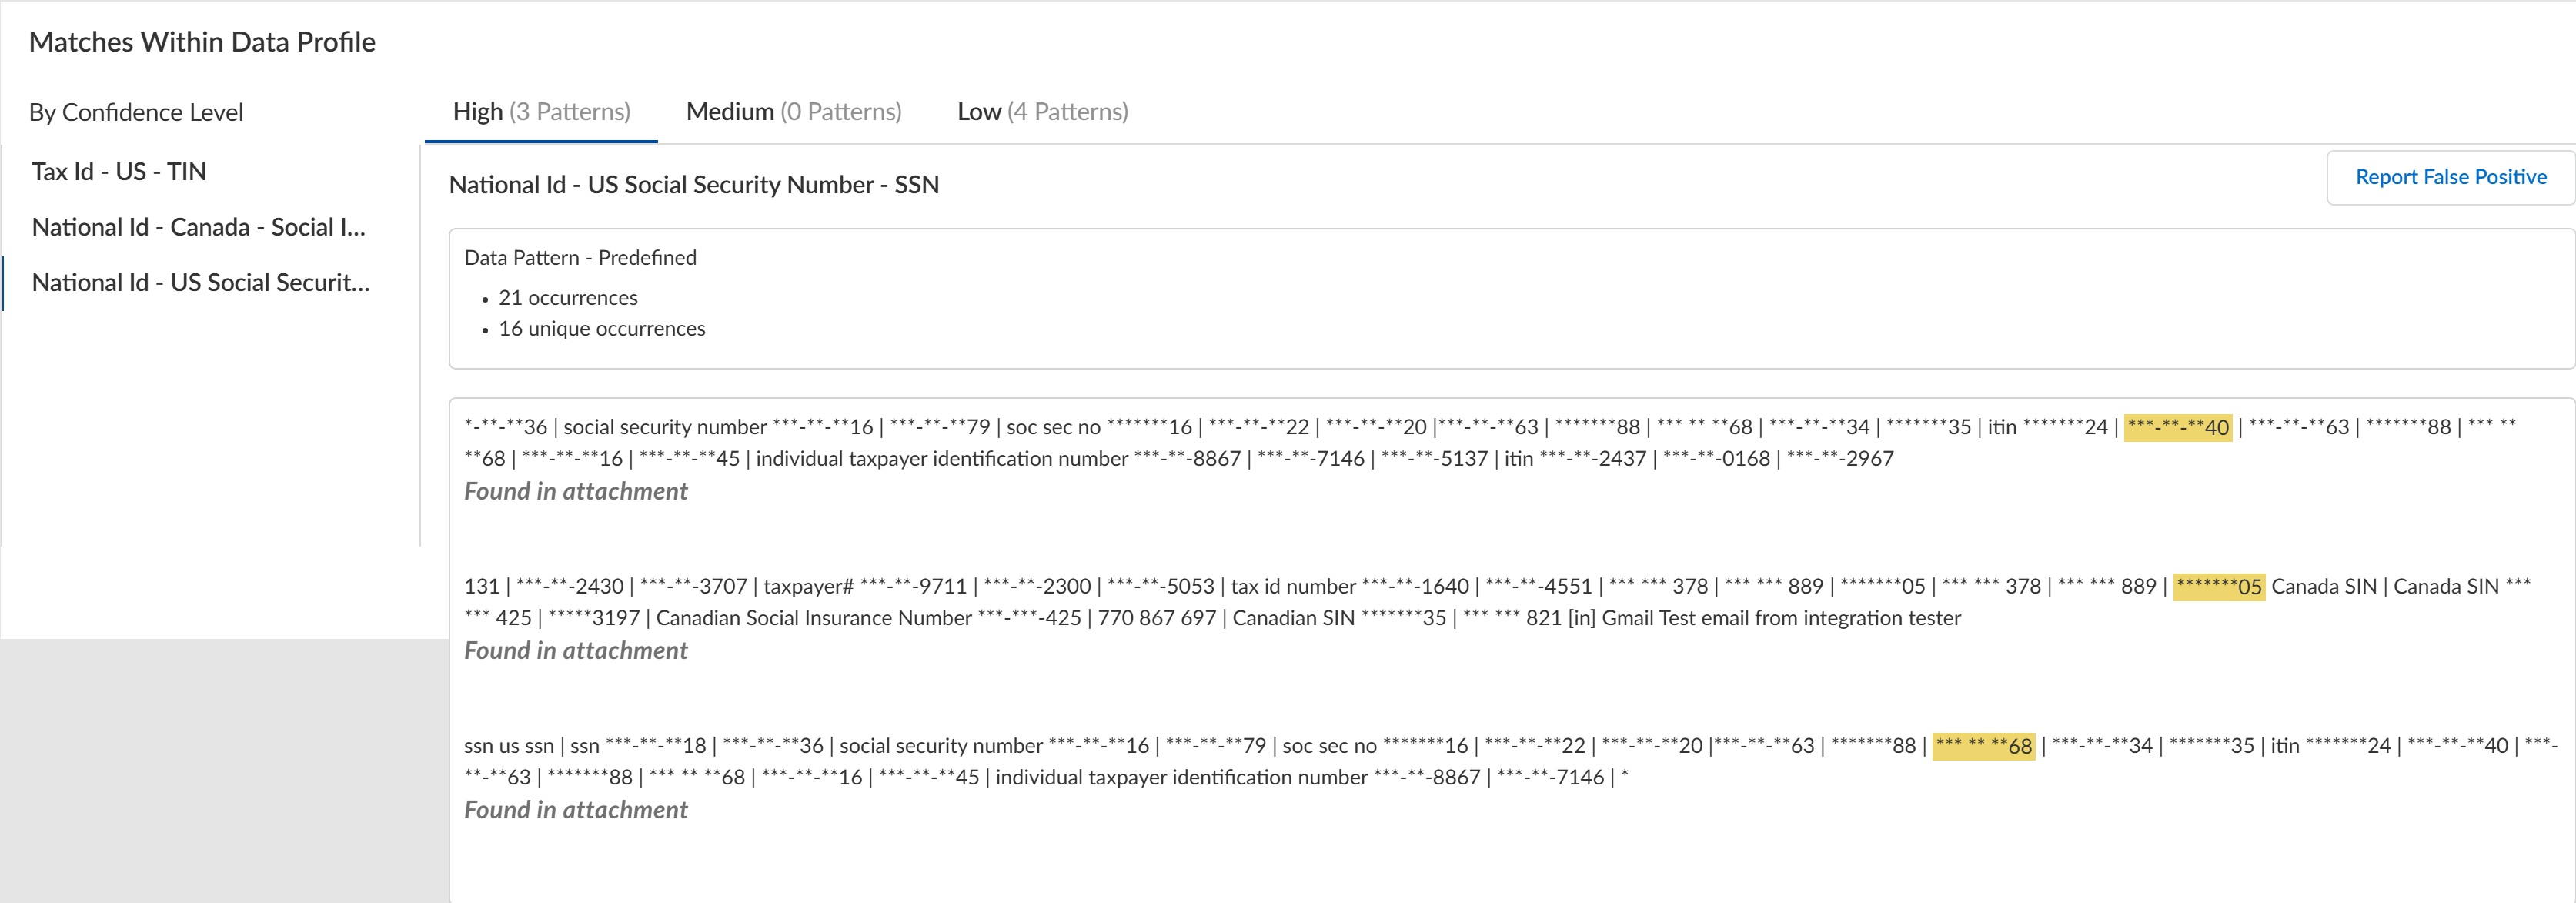Click the highlighted match ending in 05
Image resolution: width=2576 pixels, height=903 pixels.
pos(2218,587)
